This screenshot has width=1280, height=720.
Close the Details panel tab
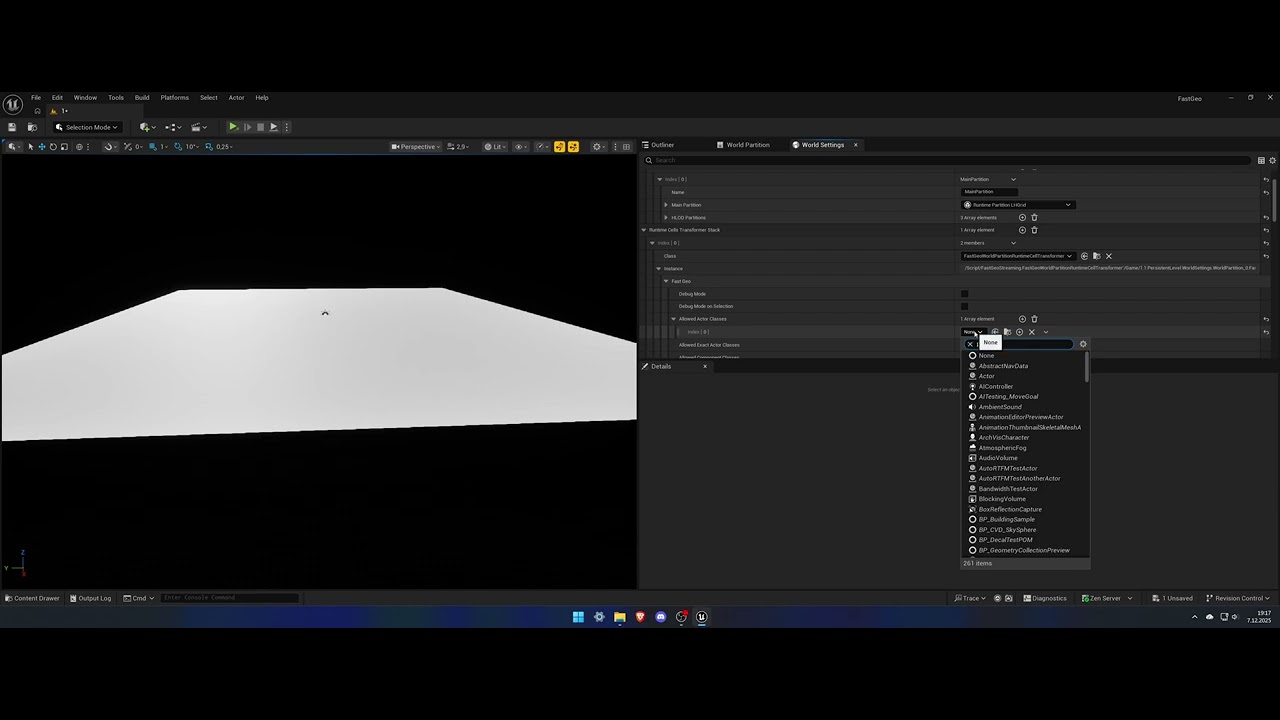(704, 366)
